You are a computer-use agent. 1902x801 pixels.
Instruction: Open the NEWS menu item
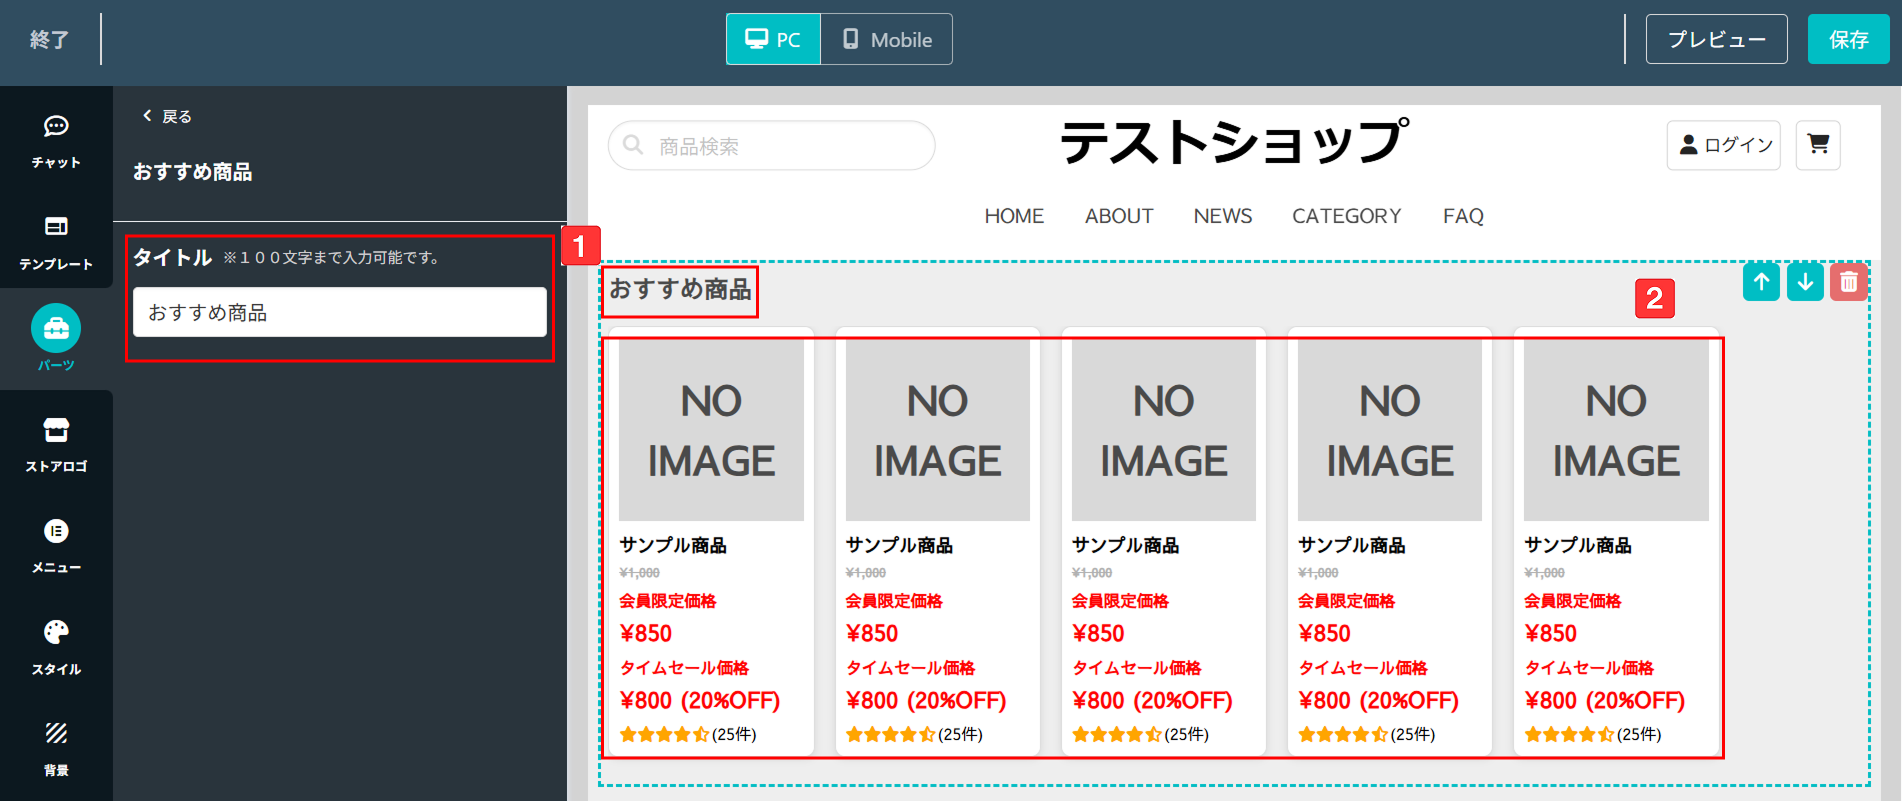[1222, 216]
